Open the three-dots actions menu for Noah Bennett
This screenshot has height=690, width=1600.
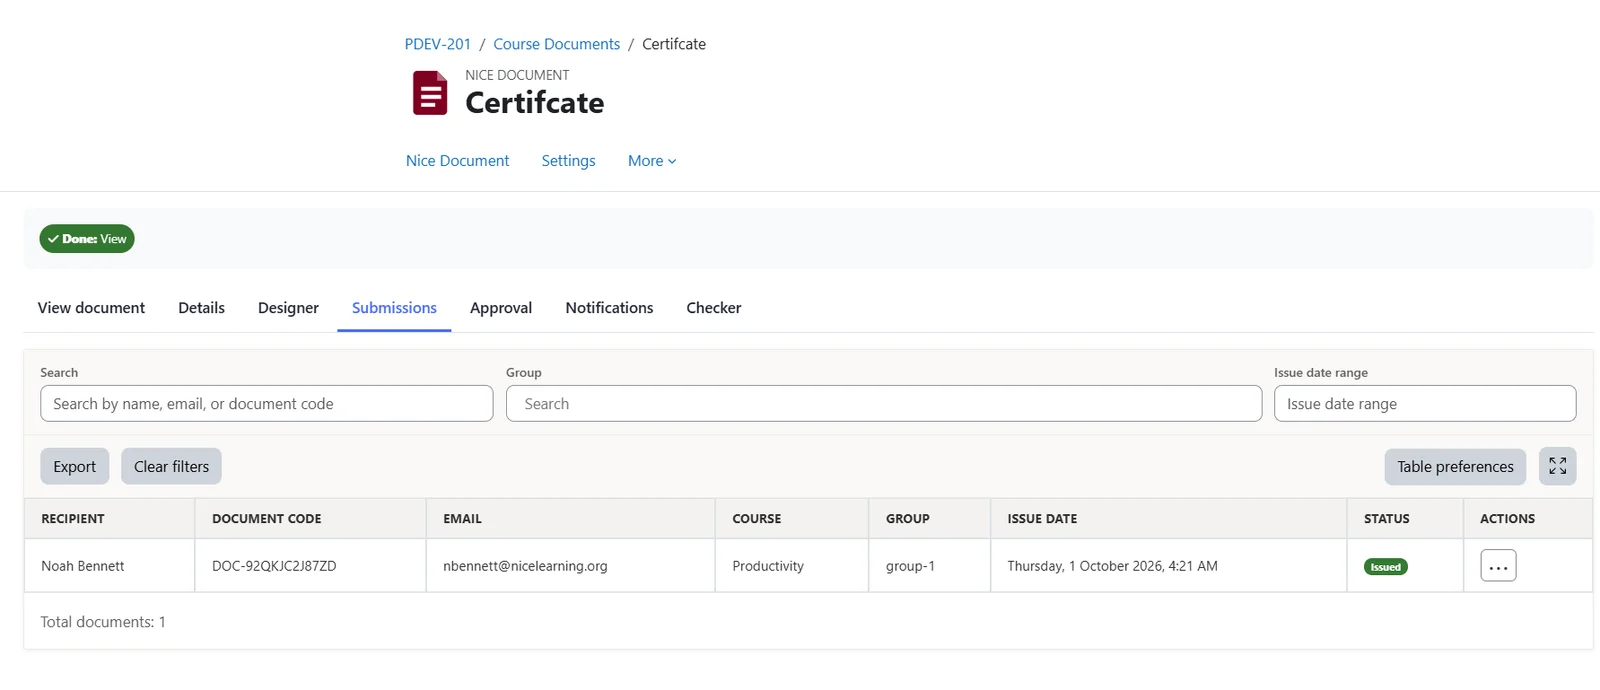click(x=1498, y=566)
